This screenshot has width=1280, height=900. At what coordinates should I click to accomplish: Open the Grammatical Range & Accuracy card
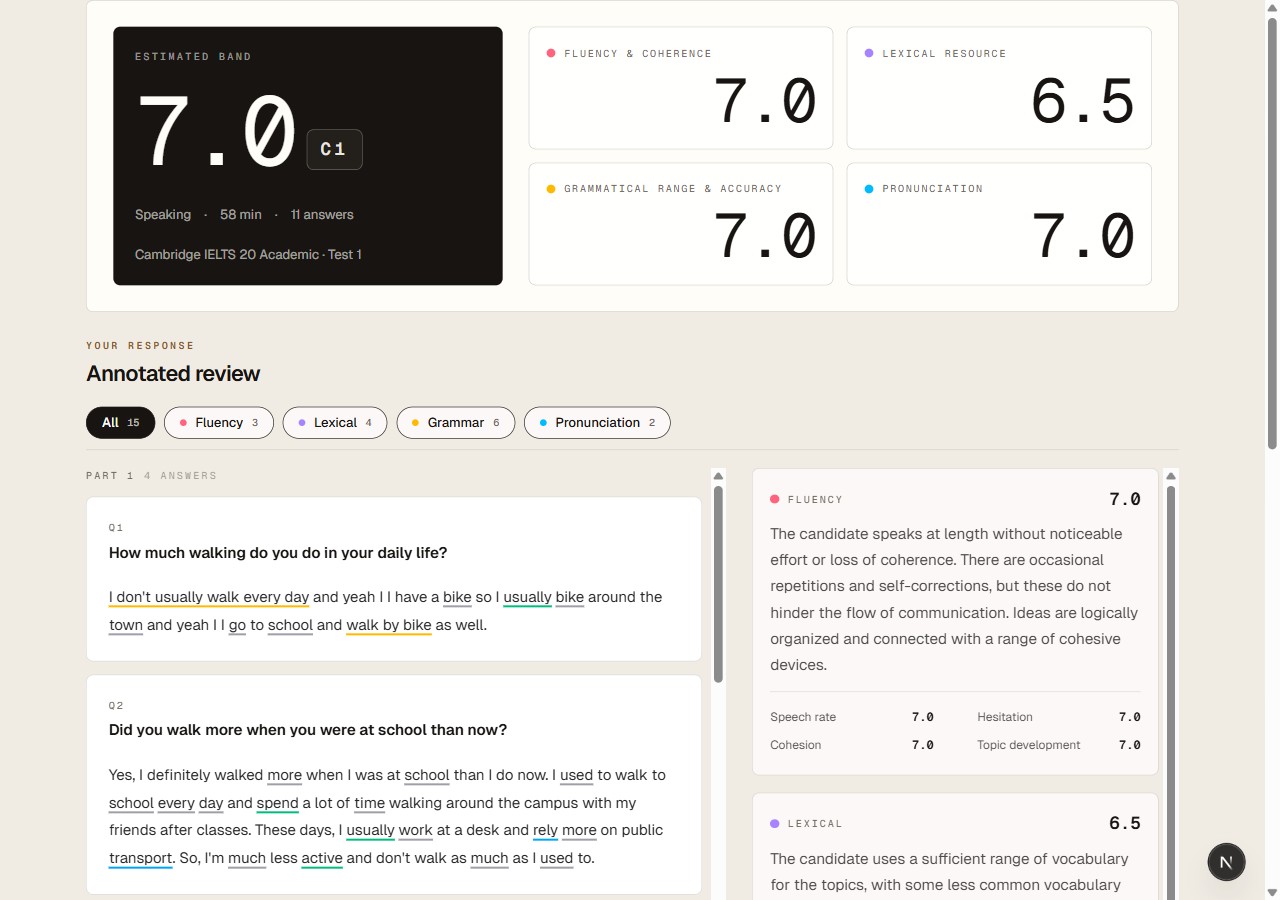681,224
